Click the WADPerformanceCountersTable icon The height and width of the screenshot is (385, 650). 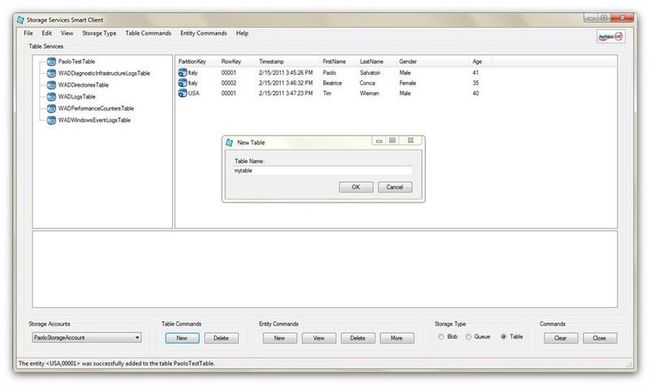51,109
